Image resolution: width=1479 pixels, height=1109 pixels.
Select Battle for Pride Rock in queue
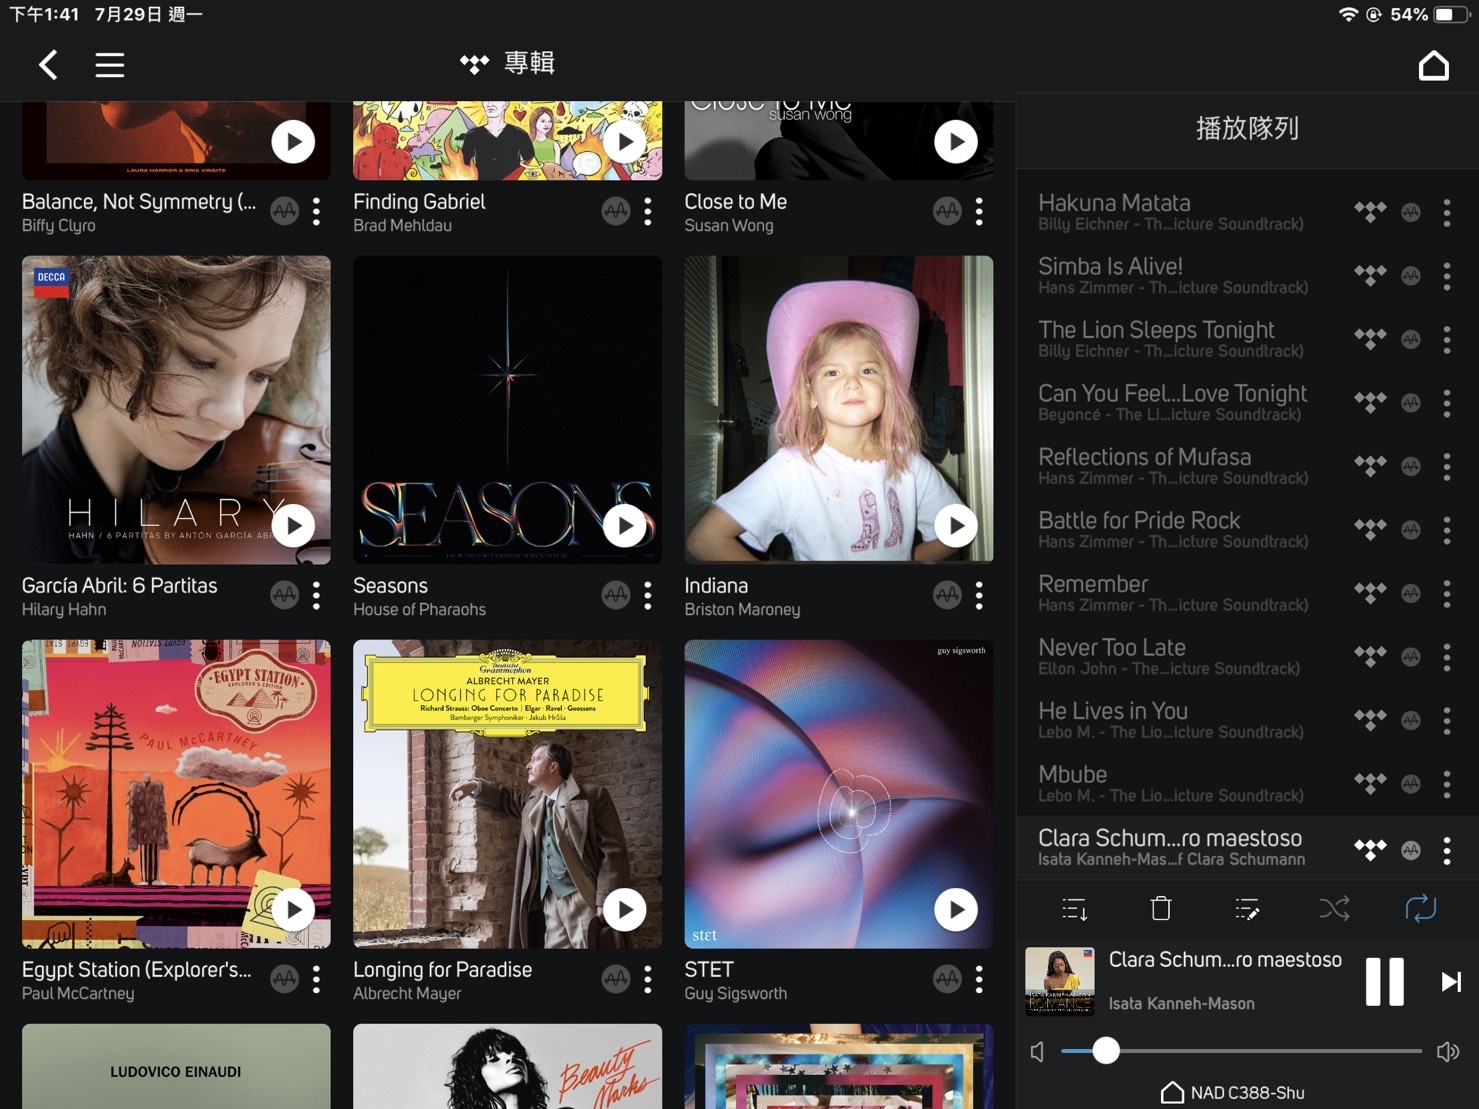tap(1247, 530)
